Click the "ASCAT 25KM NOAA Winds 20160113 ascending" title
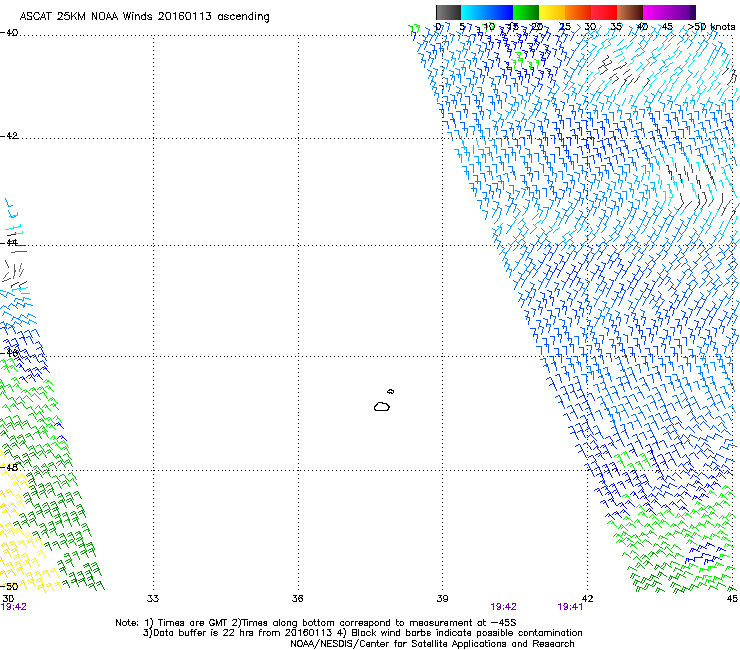Image resolution: width=740 pixels, height=650 pixels. [144, 17]
